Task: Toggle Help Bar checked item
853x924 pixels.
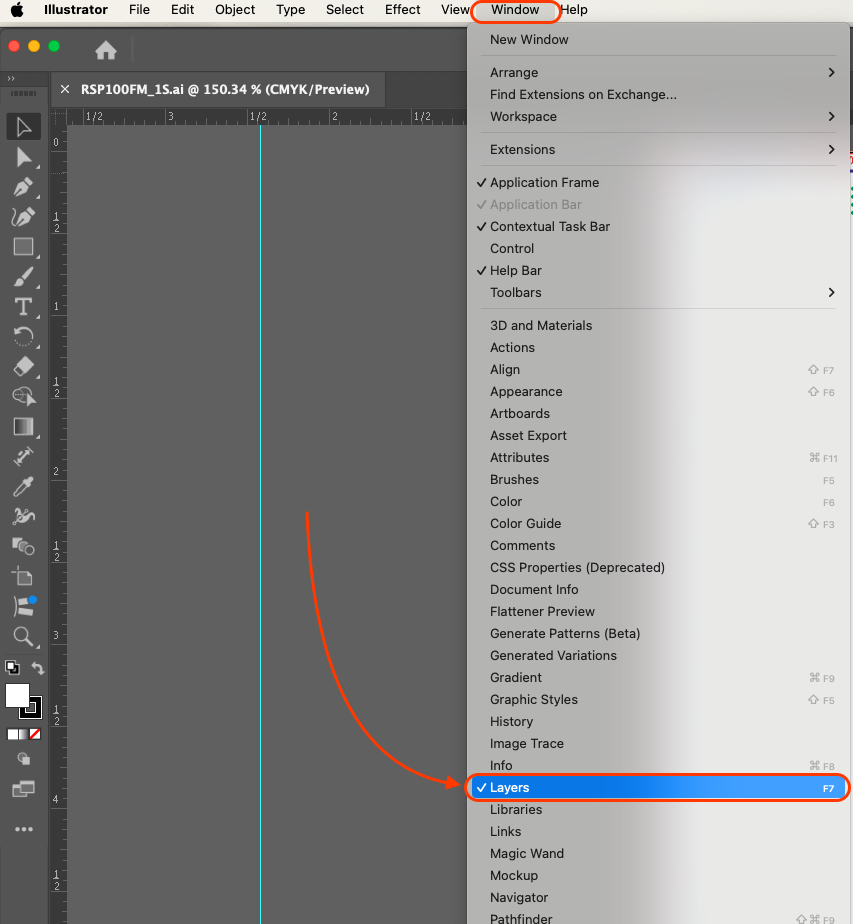Action: pyautogui.click(x=659, y=270)
